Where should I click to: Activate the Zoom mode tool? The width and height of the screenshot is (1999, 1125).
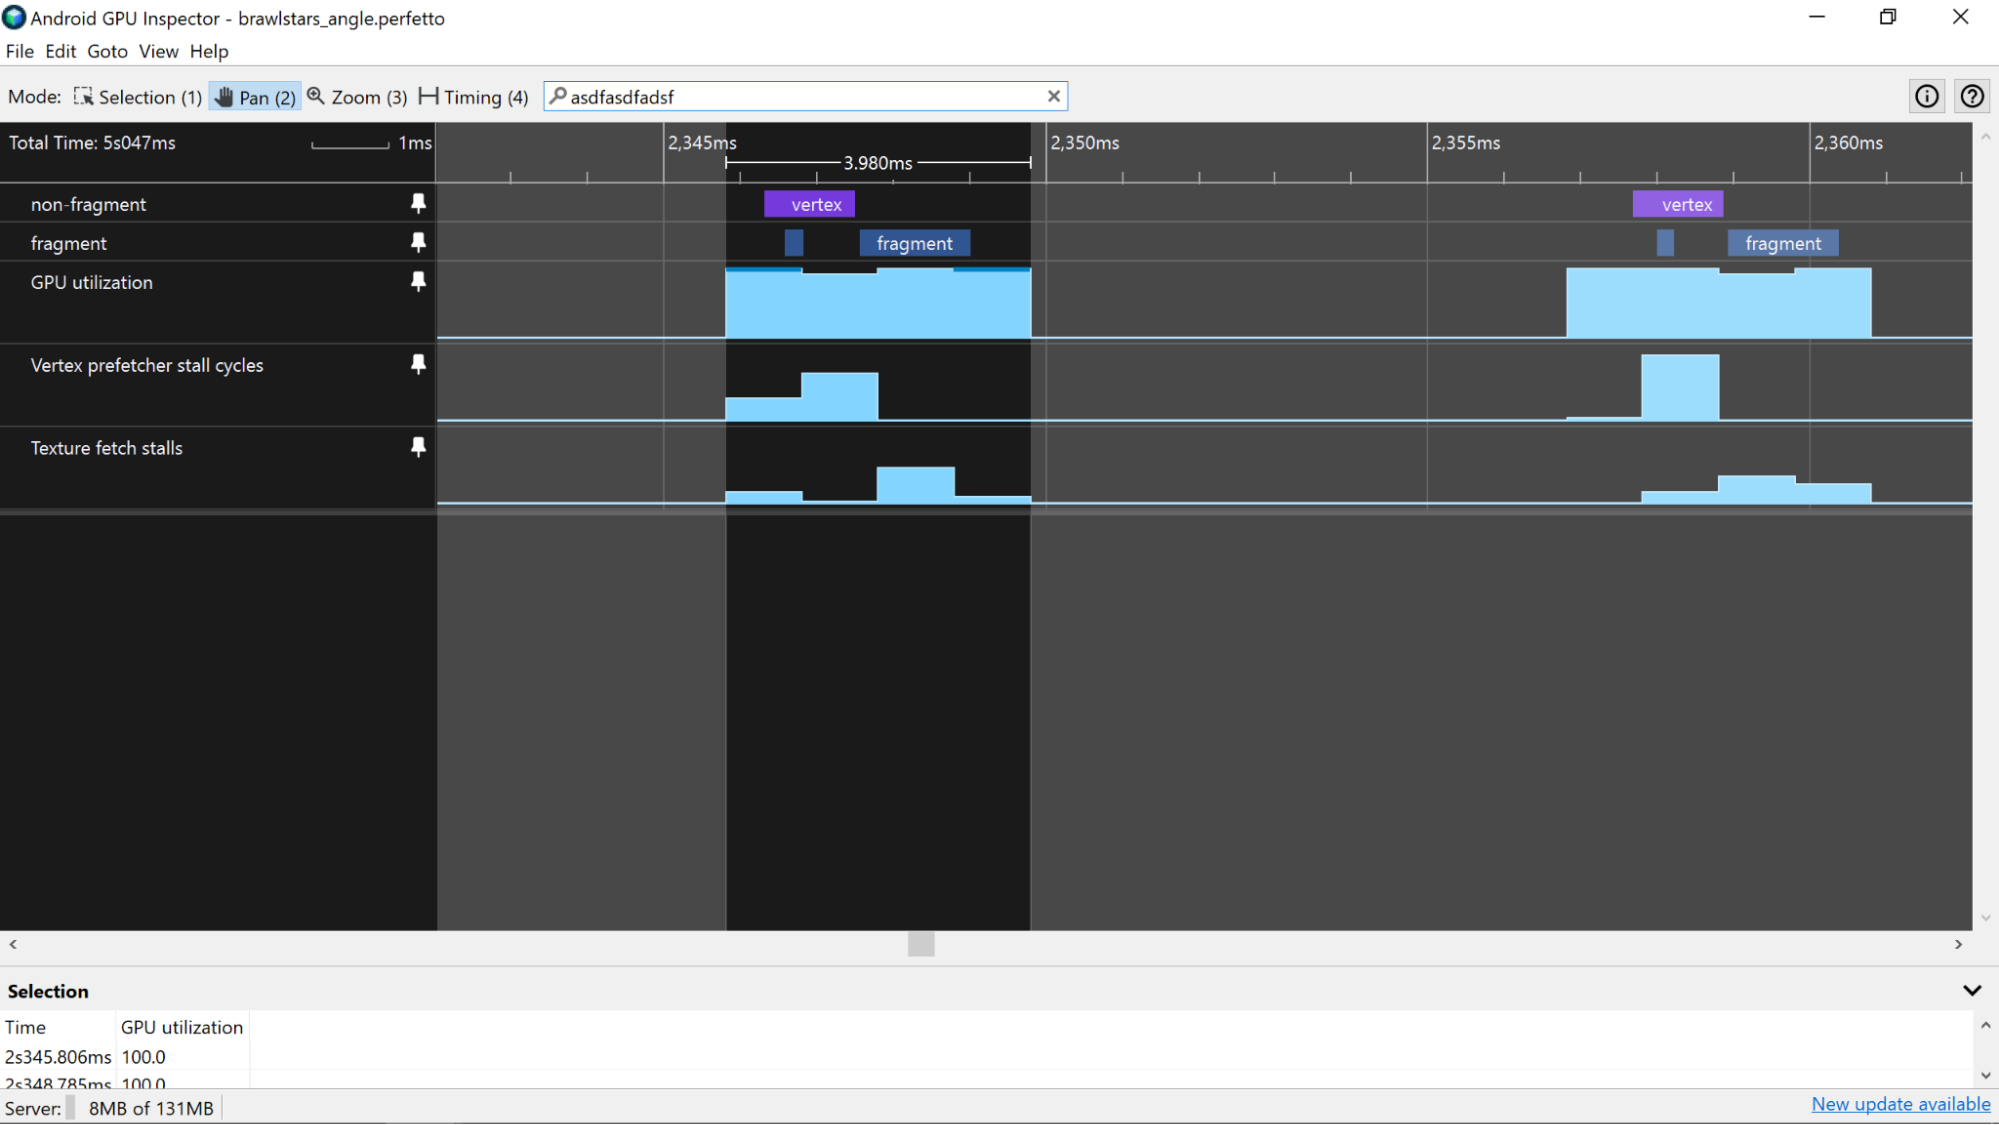click(357, 97)
